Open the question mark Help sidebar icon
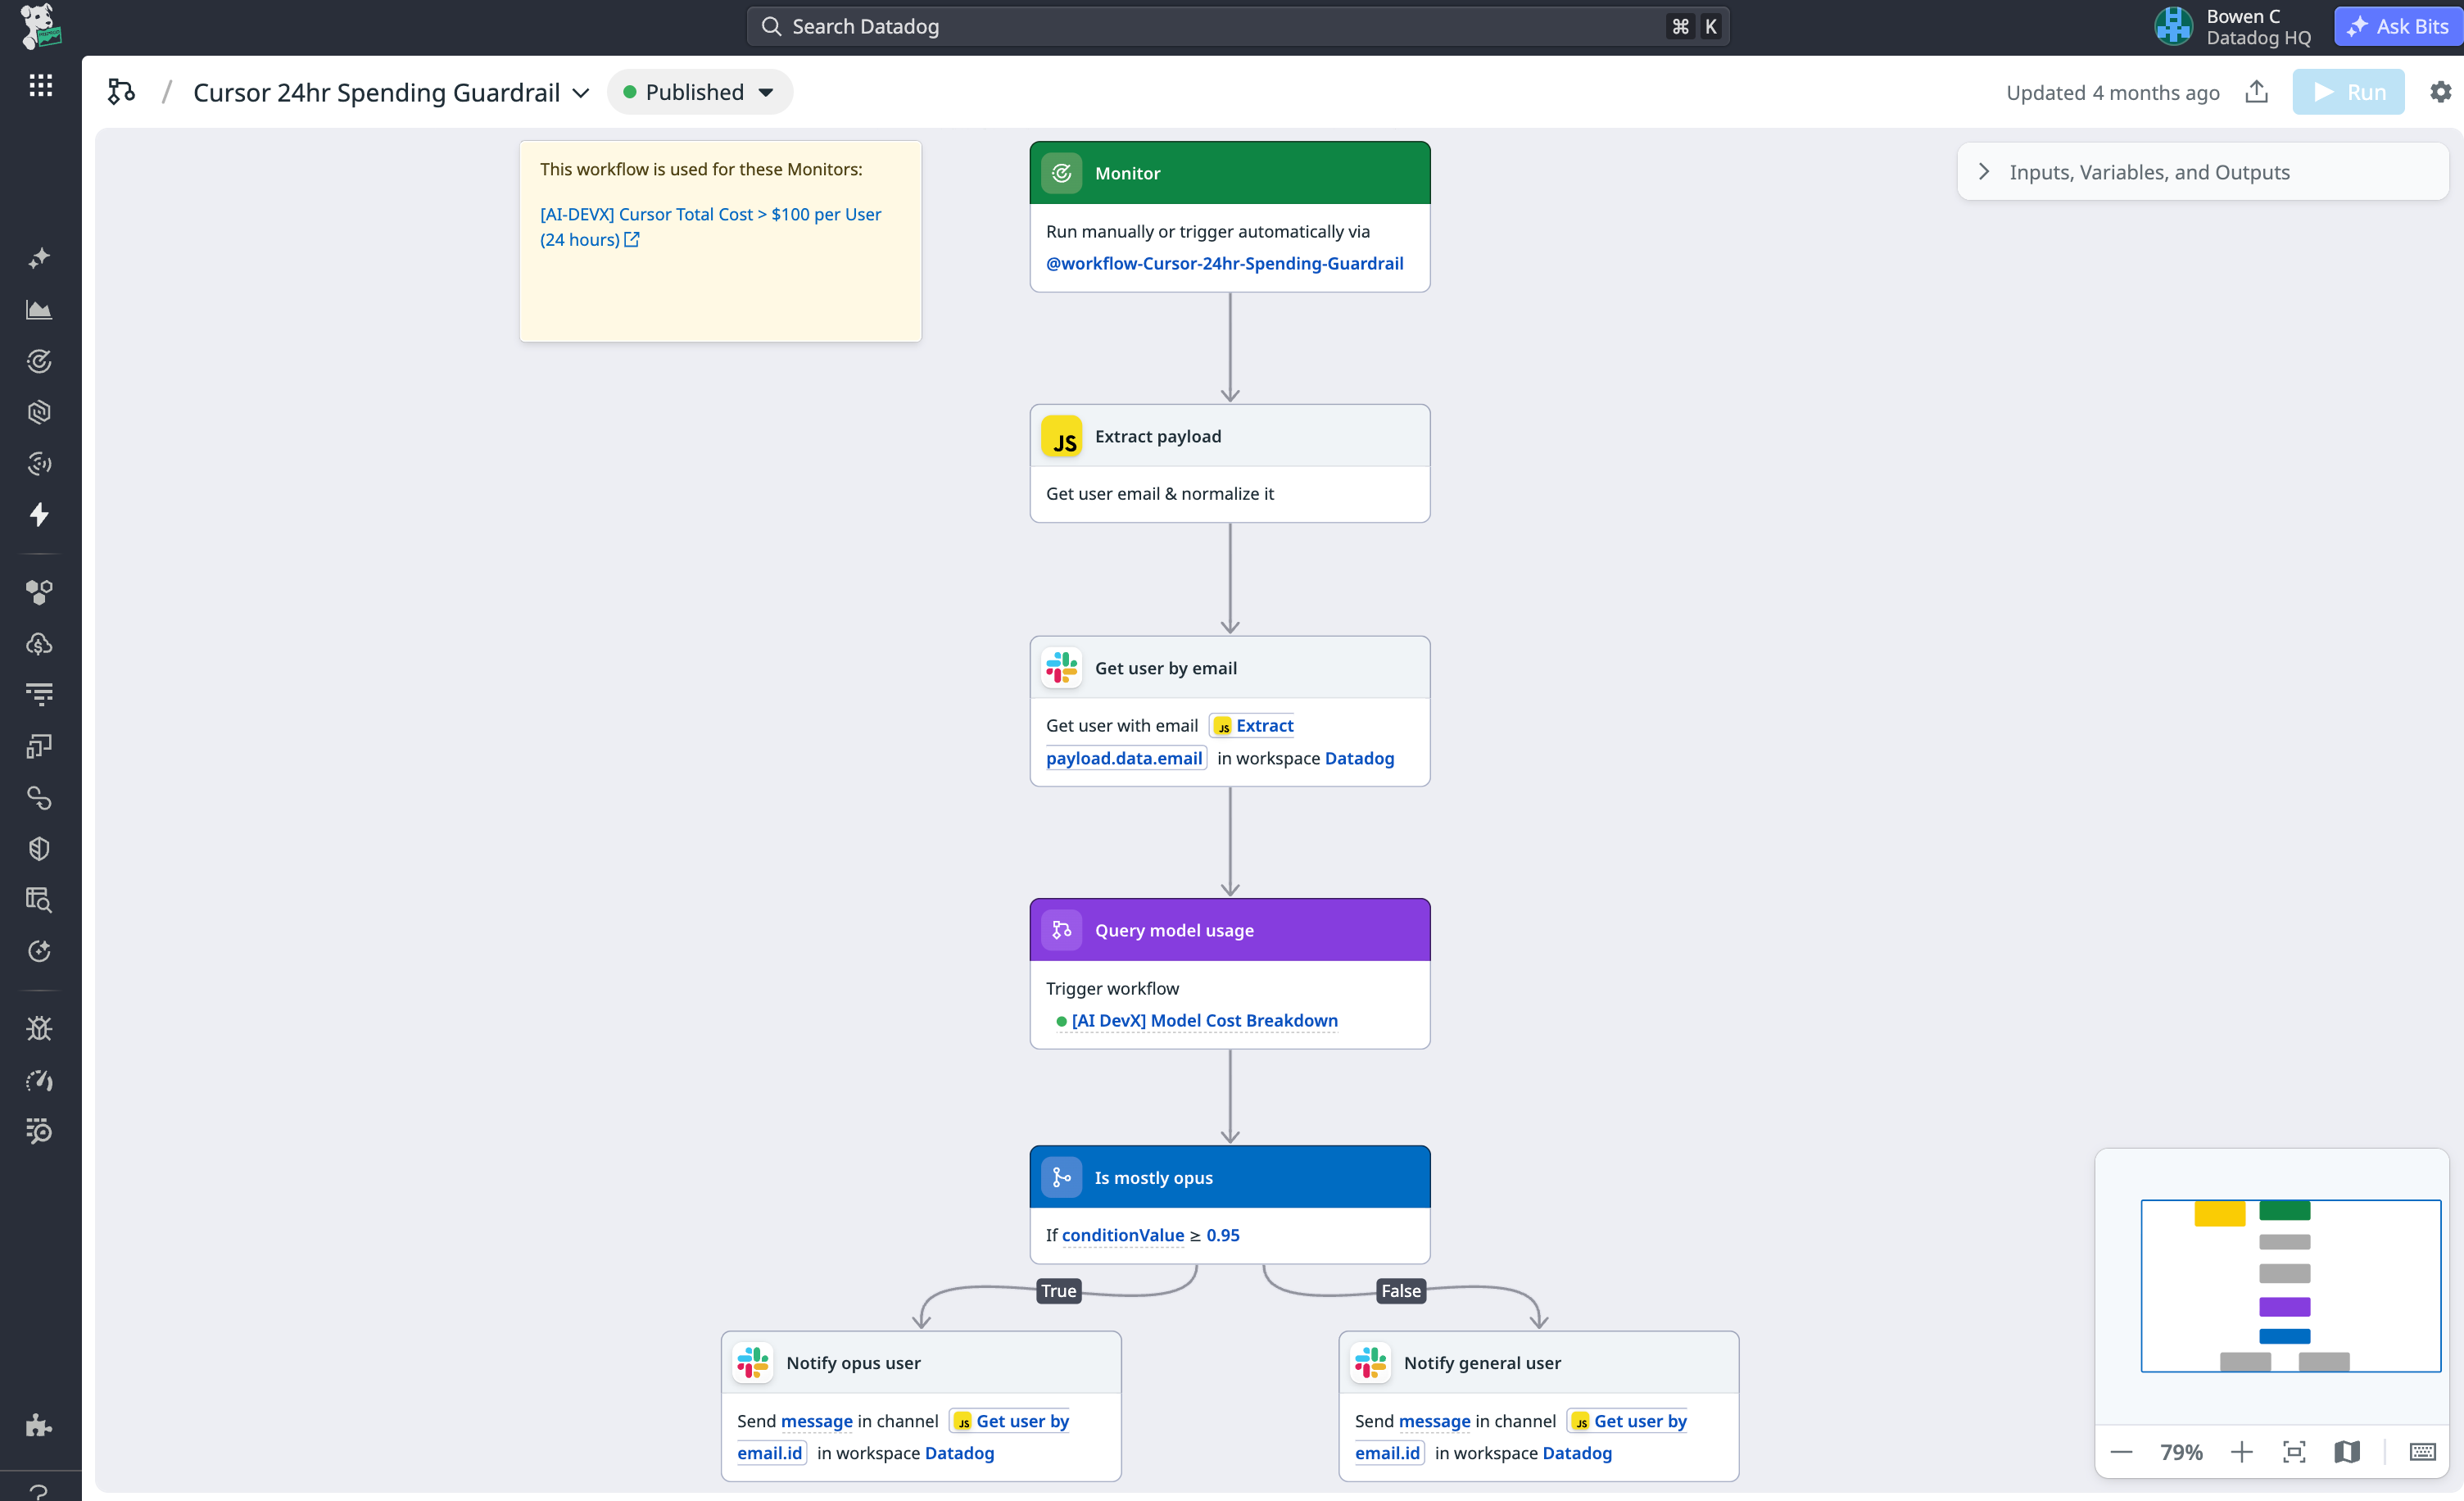 click(x=40, y=1491)
